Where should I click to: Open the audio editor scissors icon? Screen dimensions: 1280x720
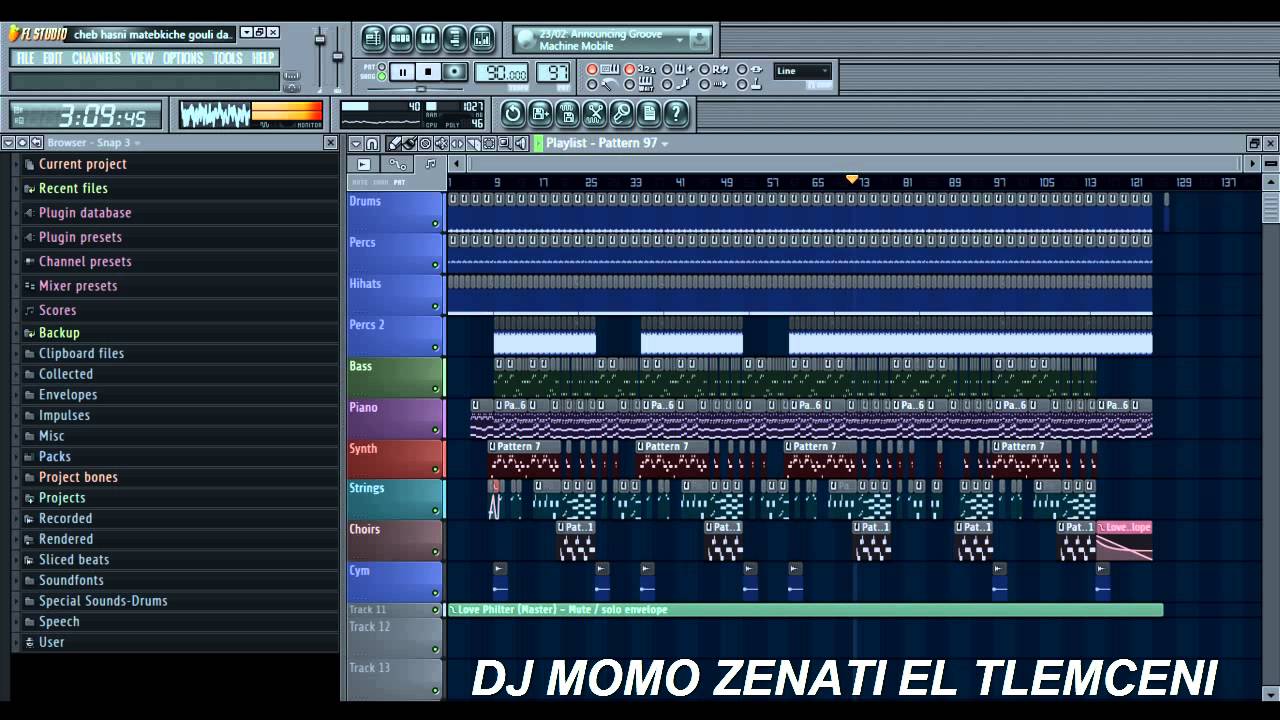point(595,113)
